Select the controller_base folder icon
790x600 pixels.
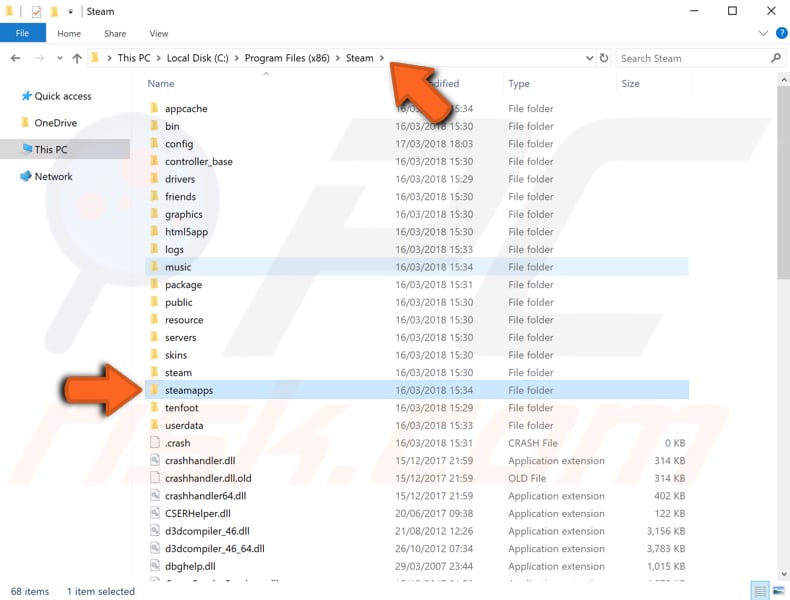[x=155, y=161]
